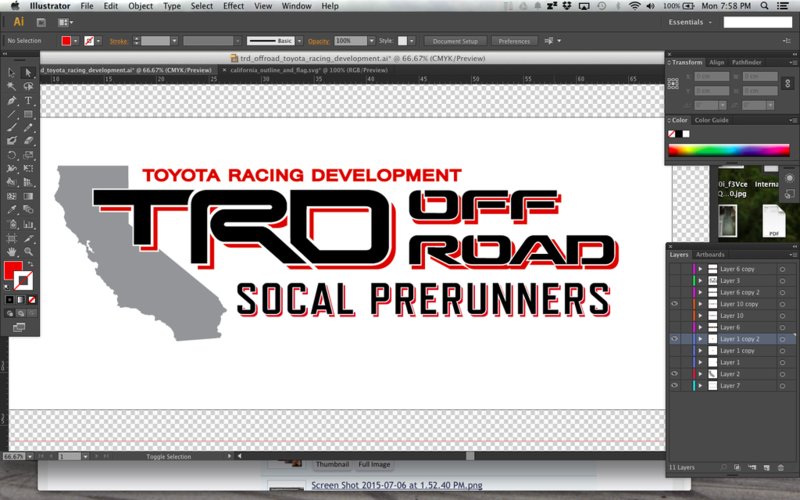Select the Magic Wand tool
Image resolution: width=800 pixels, height=500 pixels.
click(x=11, y=86)
